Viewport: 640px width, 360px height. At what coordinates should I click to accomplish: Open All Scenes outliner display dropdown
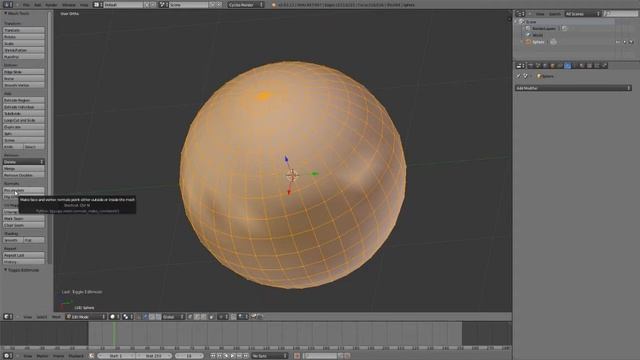pos(583,14)
